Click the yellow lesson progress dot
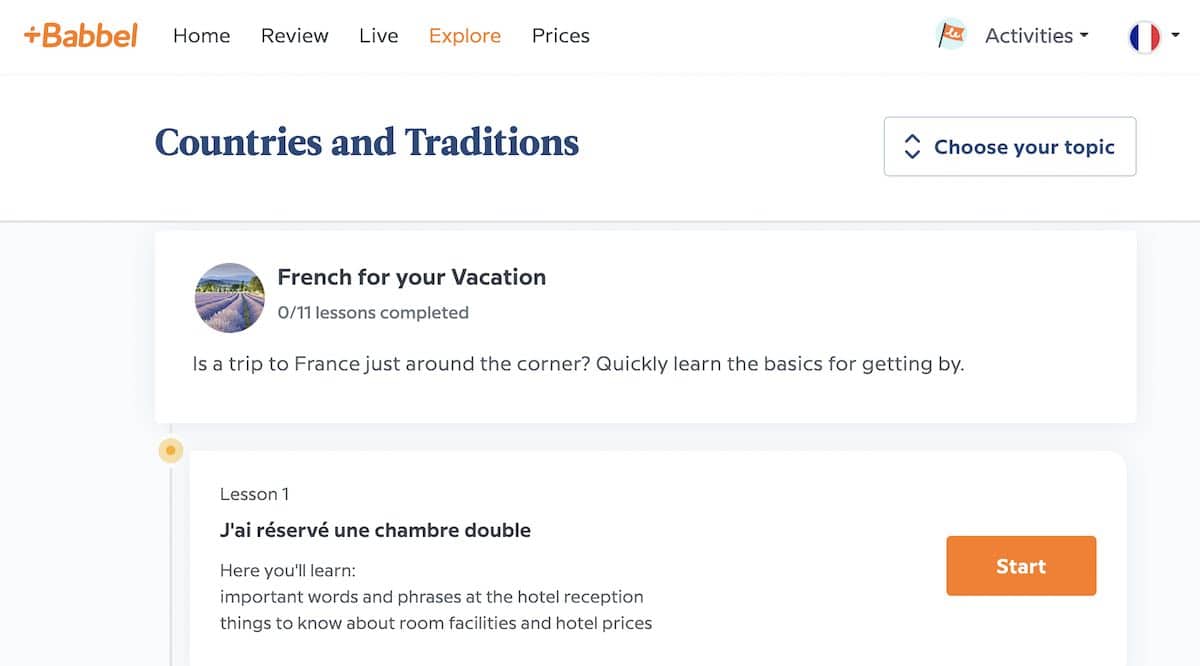The image size is (1200, 666). pyautogui.click(x=171, y=451)
